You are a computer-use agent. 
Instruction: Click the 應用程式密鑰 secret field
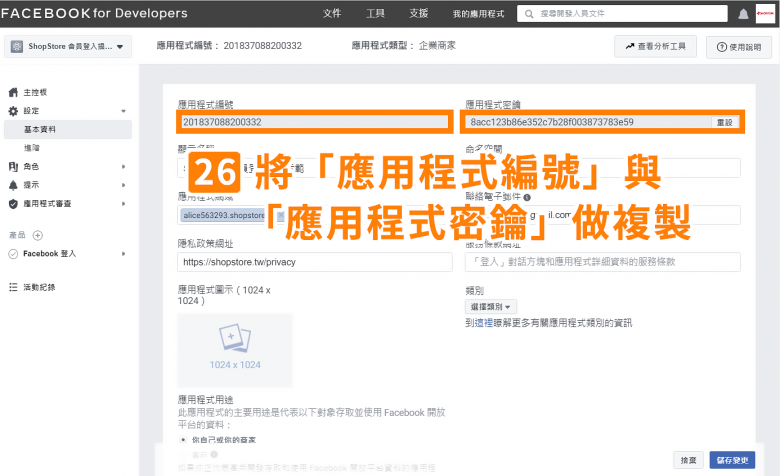point(589,122)
